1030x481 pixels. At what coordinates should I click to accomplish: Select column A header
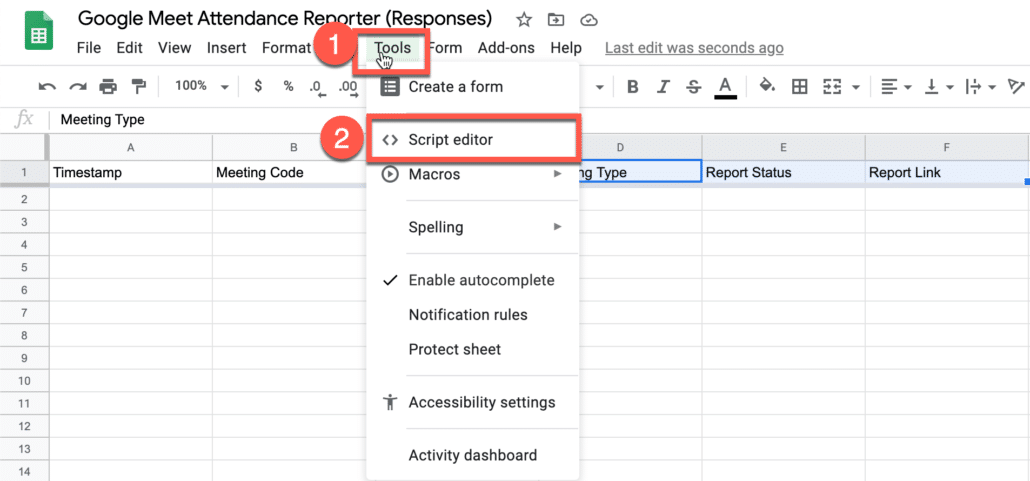131,148
